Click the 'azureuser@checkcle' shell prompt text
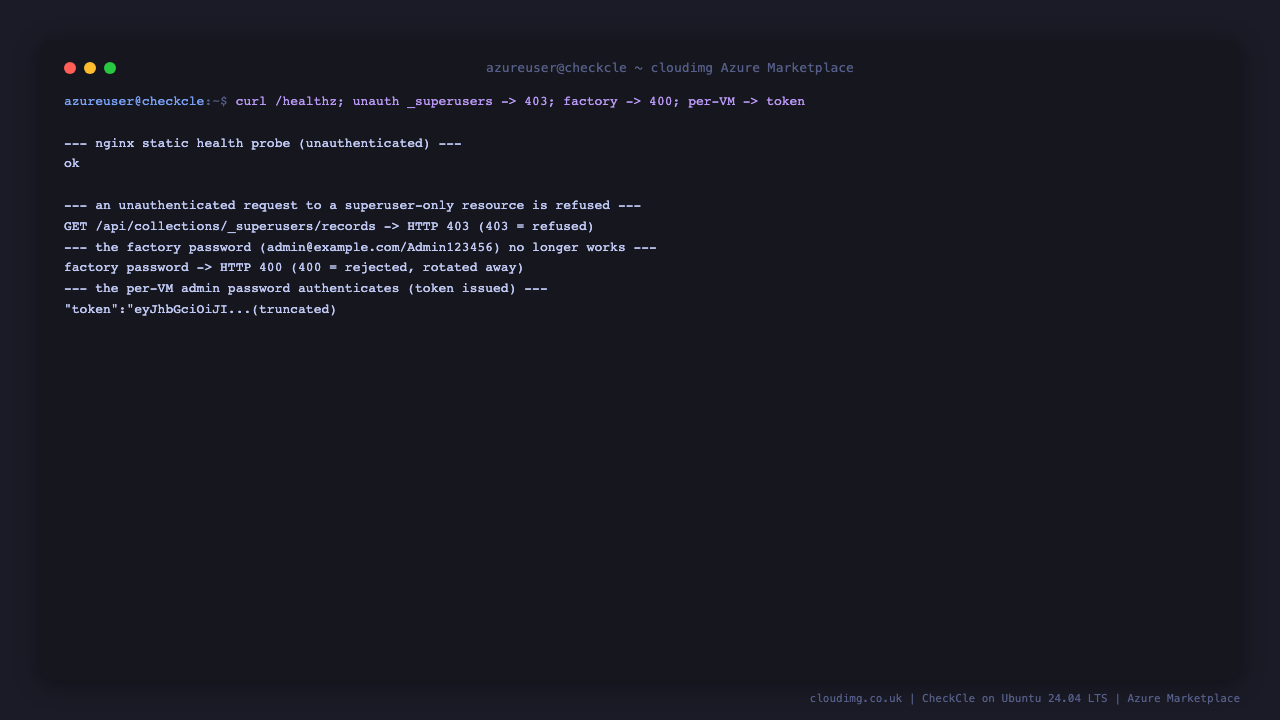This screenshot has height=720, width=1280. 134,101
